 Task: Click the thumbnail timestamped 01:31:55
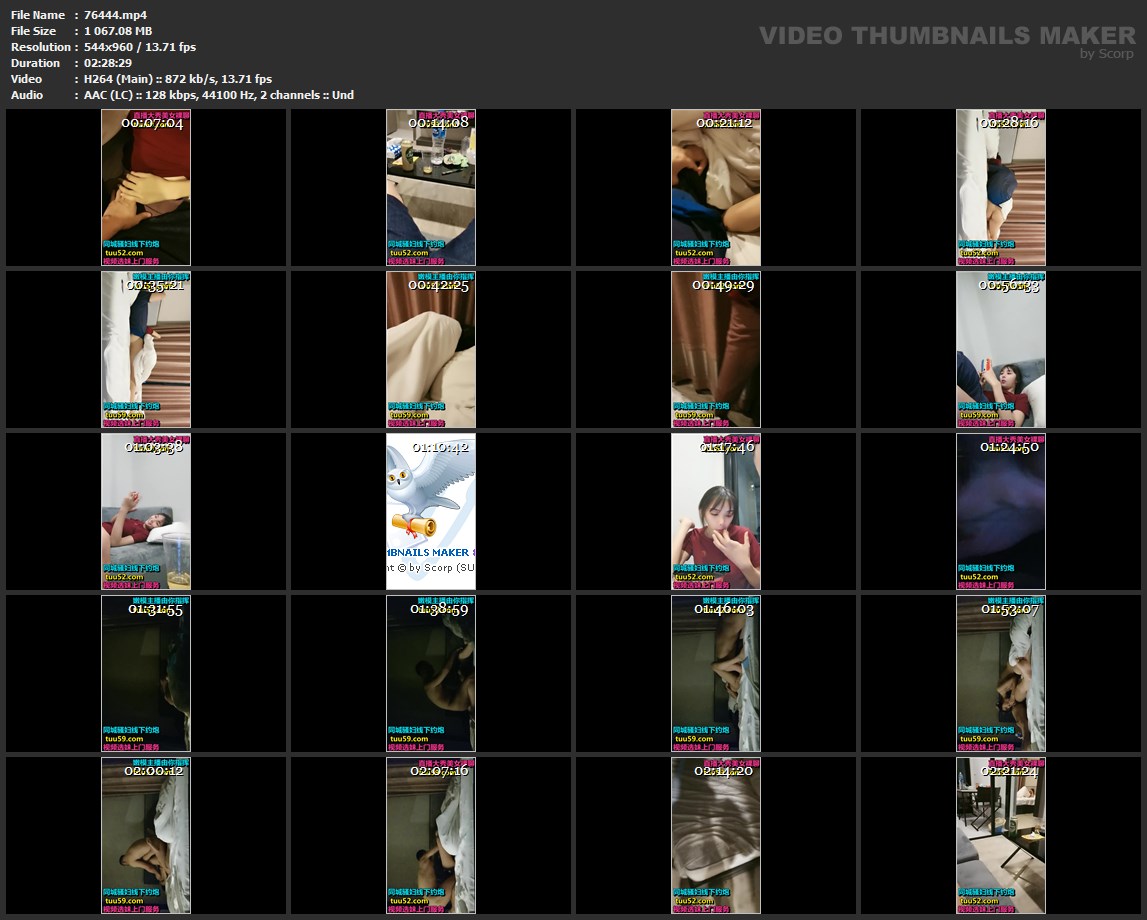(x=146, y=674)
